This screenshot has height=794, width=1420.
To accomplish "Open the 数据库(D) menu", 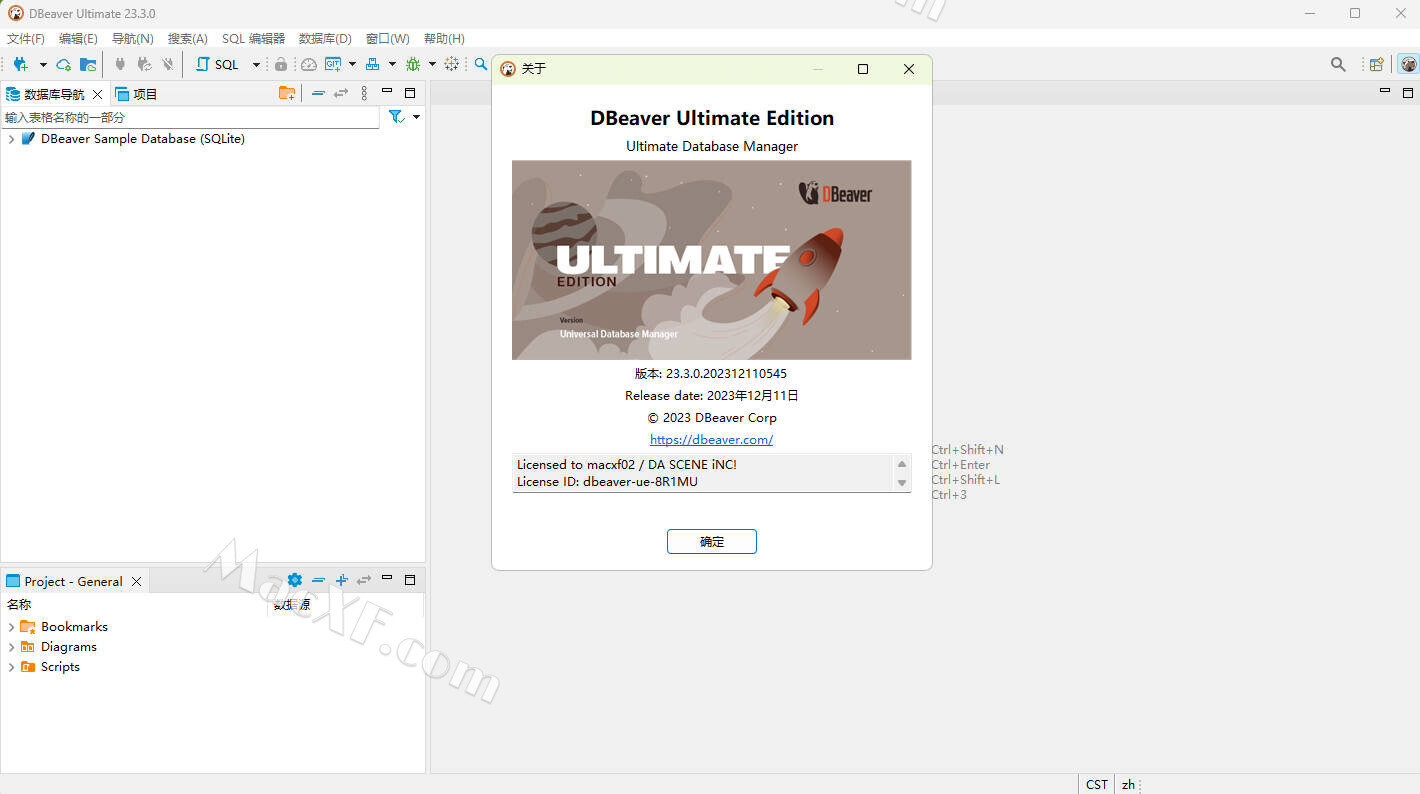I will (325, 38).
